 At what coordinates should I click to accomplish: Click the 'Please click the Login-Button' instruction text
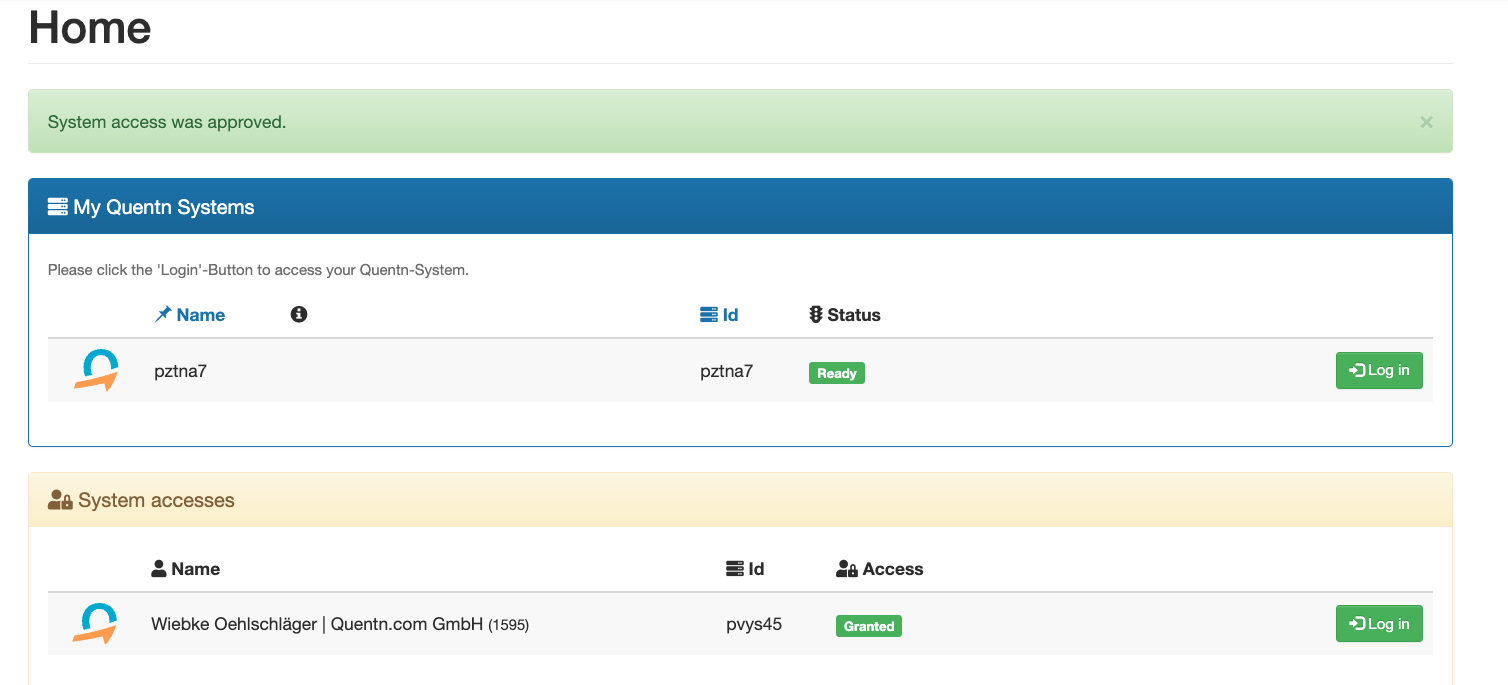click(x=258, y=270)
